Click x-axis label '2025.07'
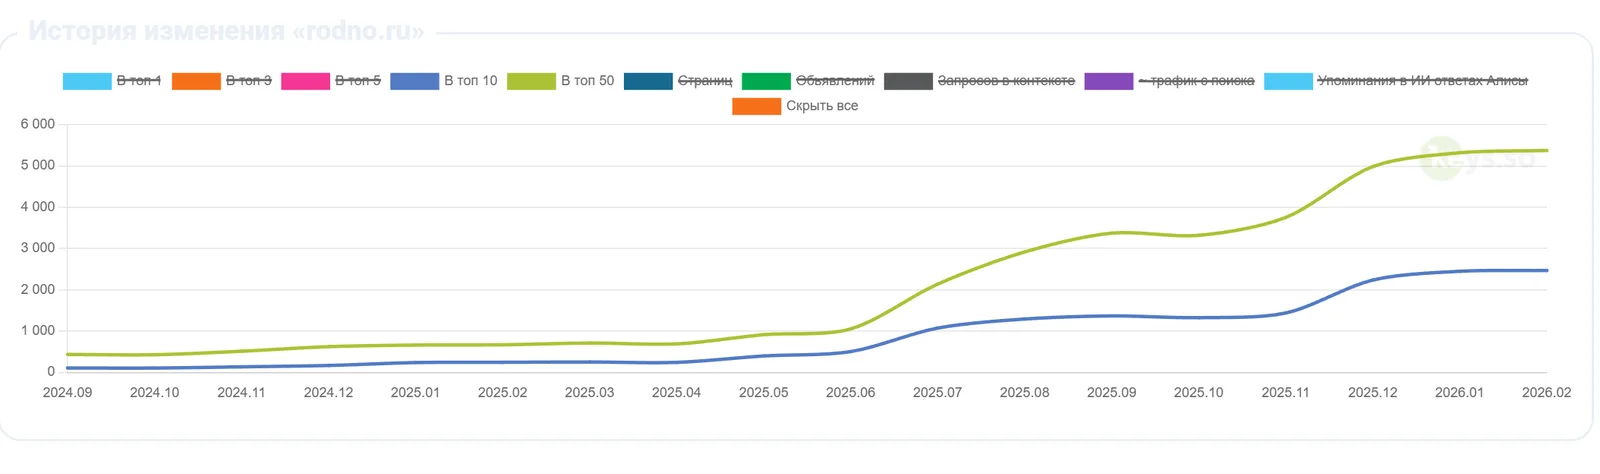This screenshot has width=1600, height=474. coord(937,393)
